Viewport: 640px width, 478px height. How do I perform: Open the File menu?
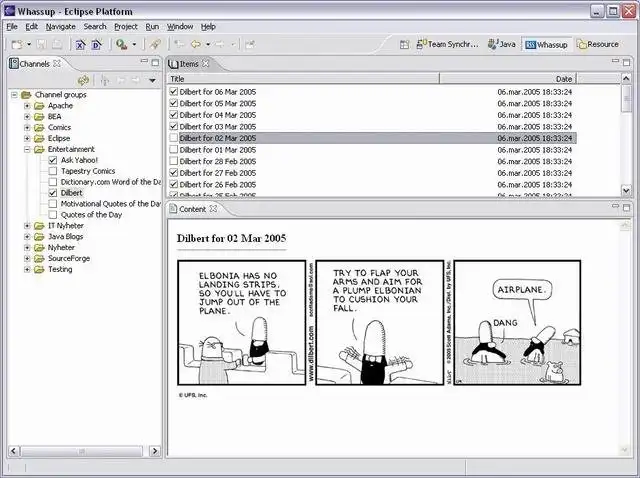[x=12, y=27]
